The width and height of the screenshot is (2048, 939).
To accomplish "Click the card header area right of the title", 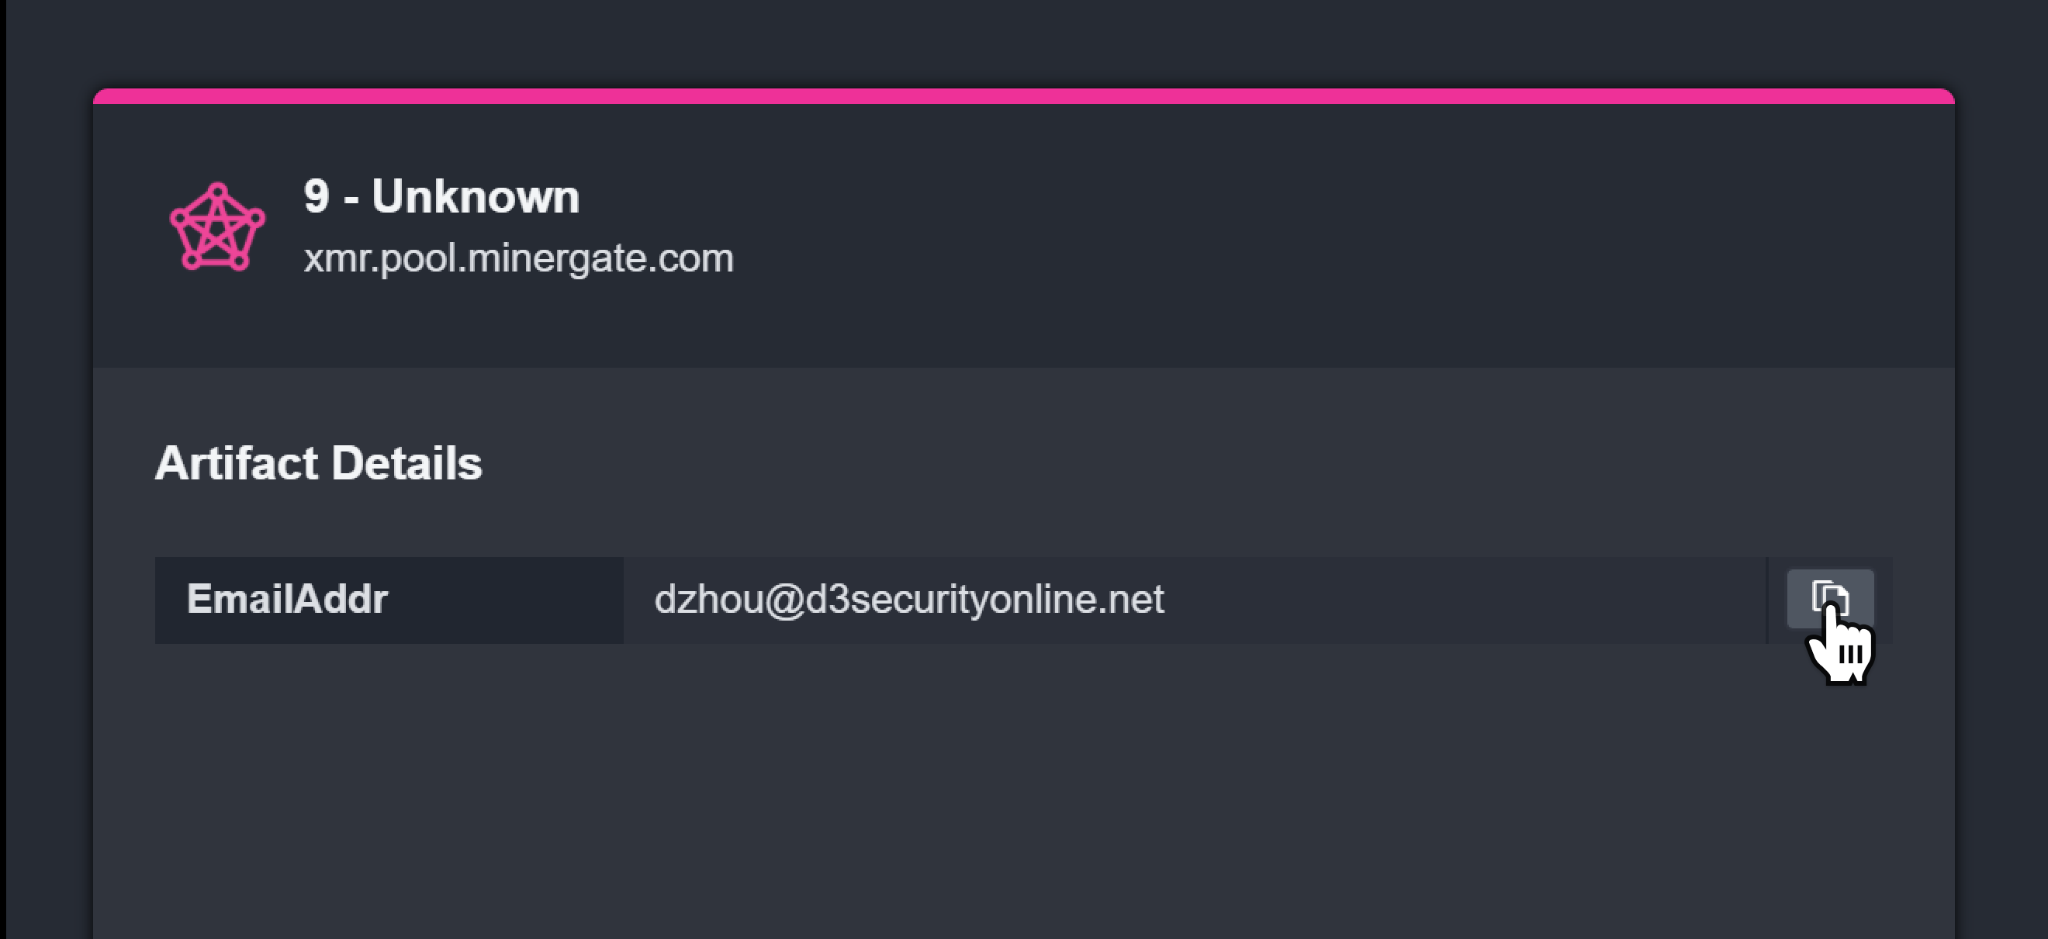I will pos(1300,230).
